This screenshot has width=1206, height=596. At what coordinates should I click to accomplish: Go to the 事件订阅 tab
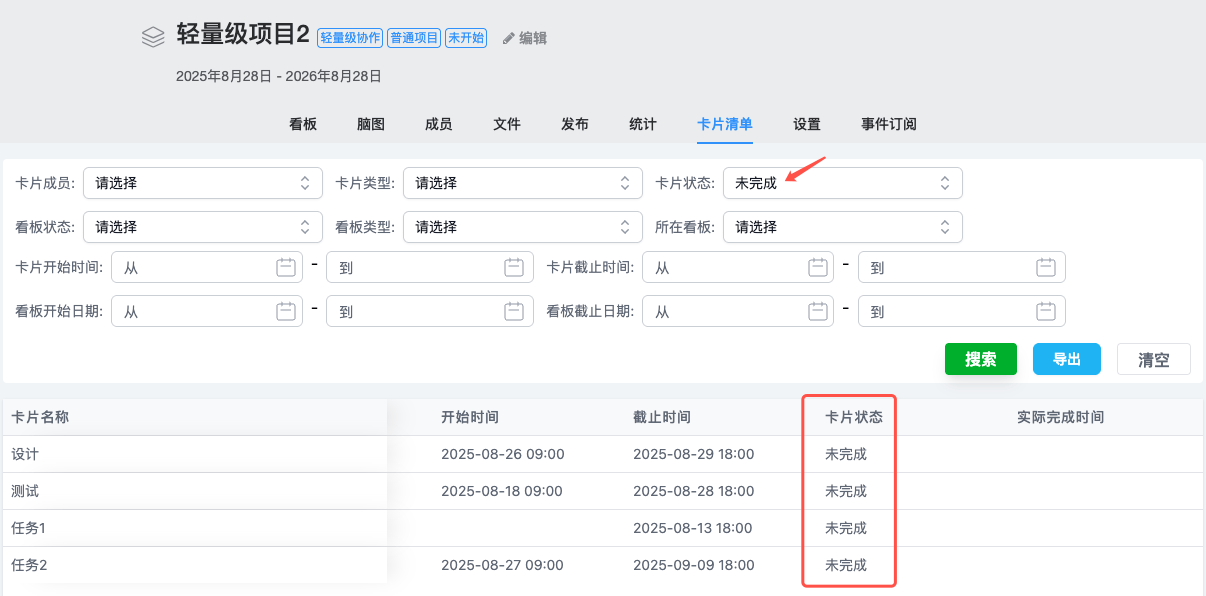(888, 124)
